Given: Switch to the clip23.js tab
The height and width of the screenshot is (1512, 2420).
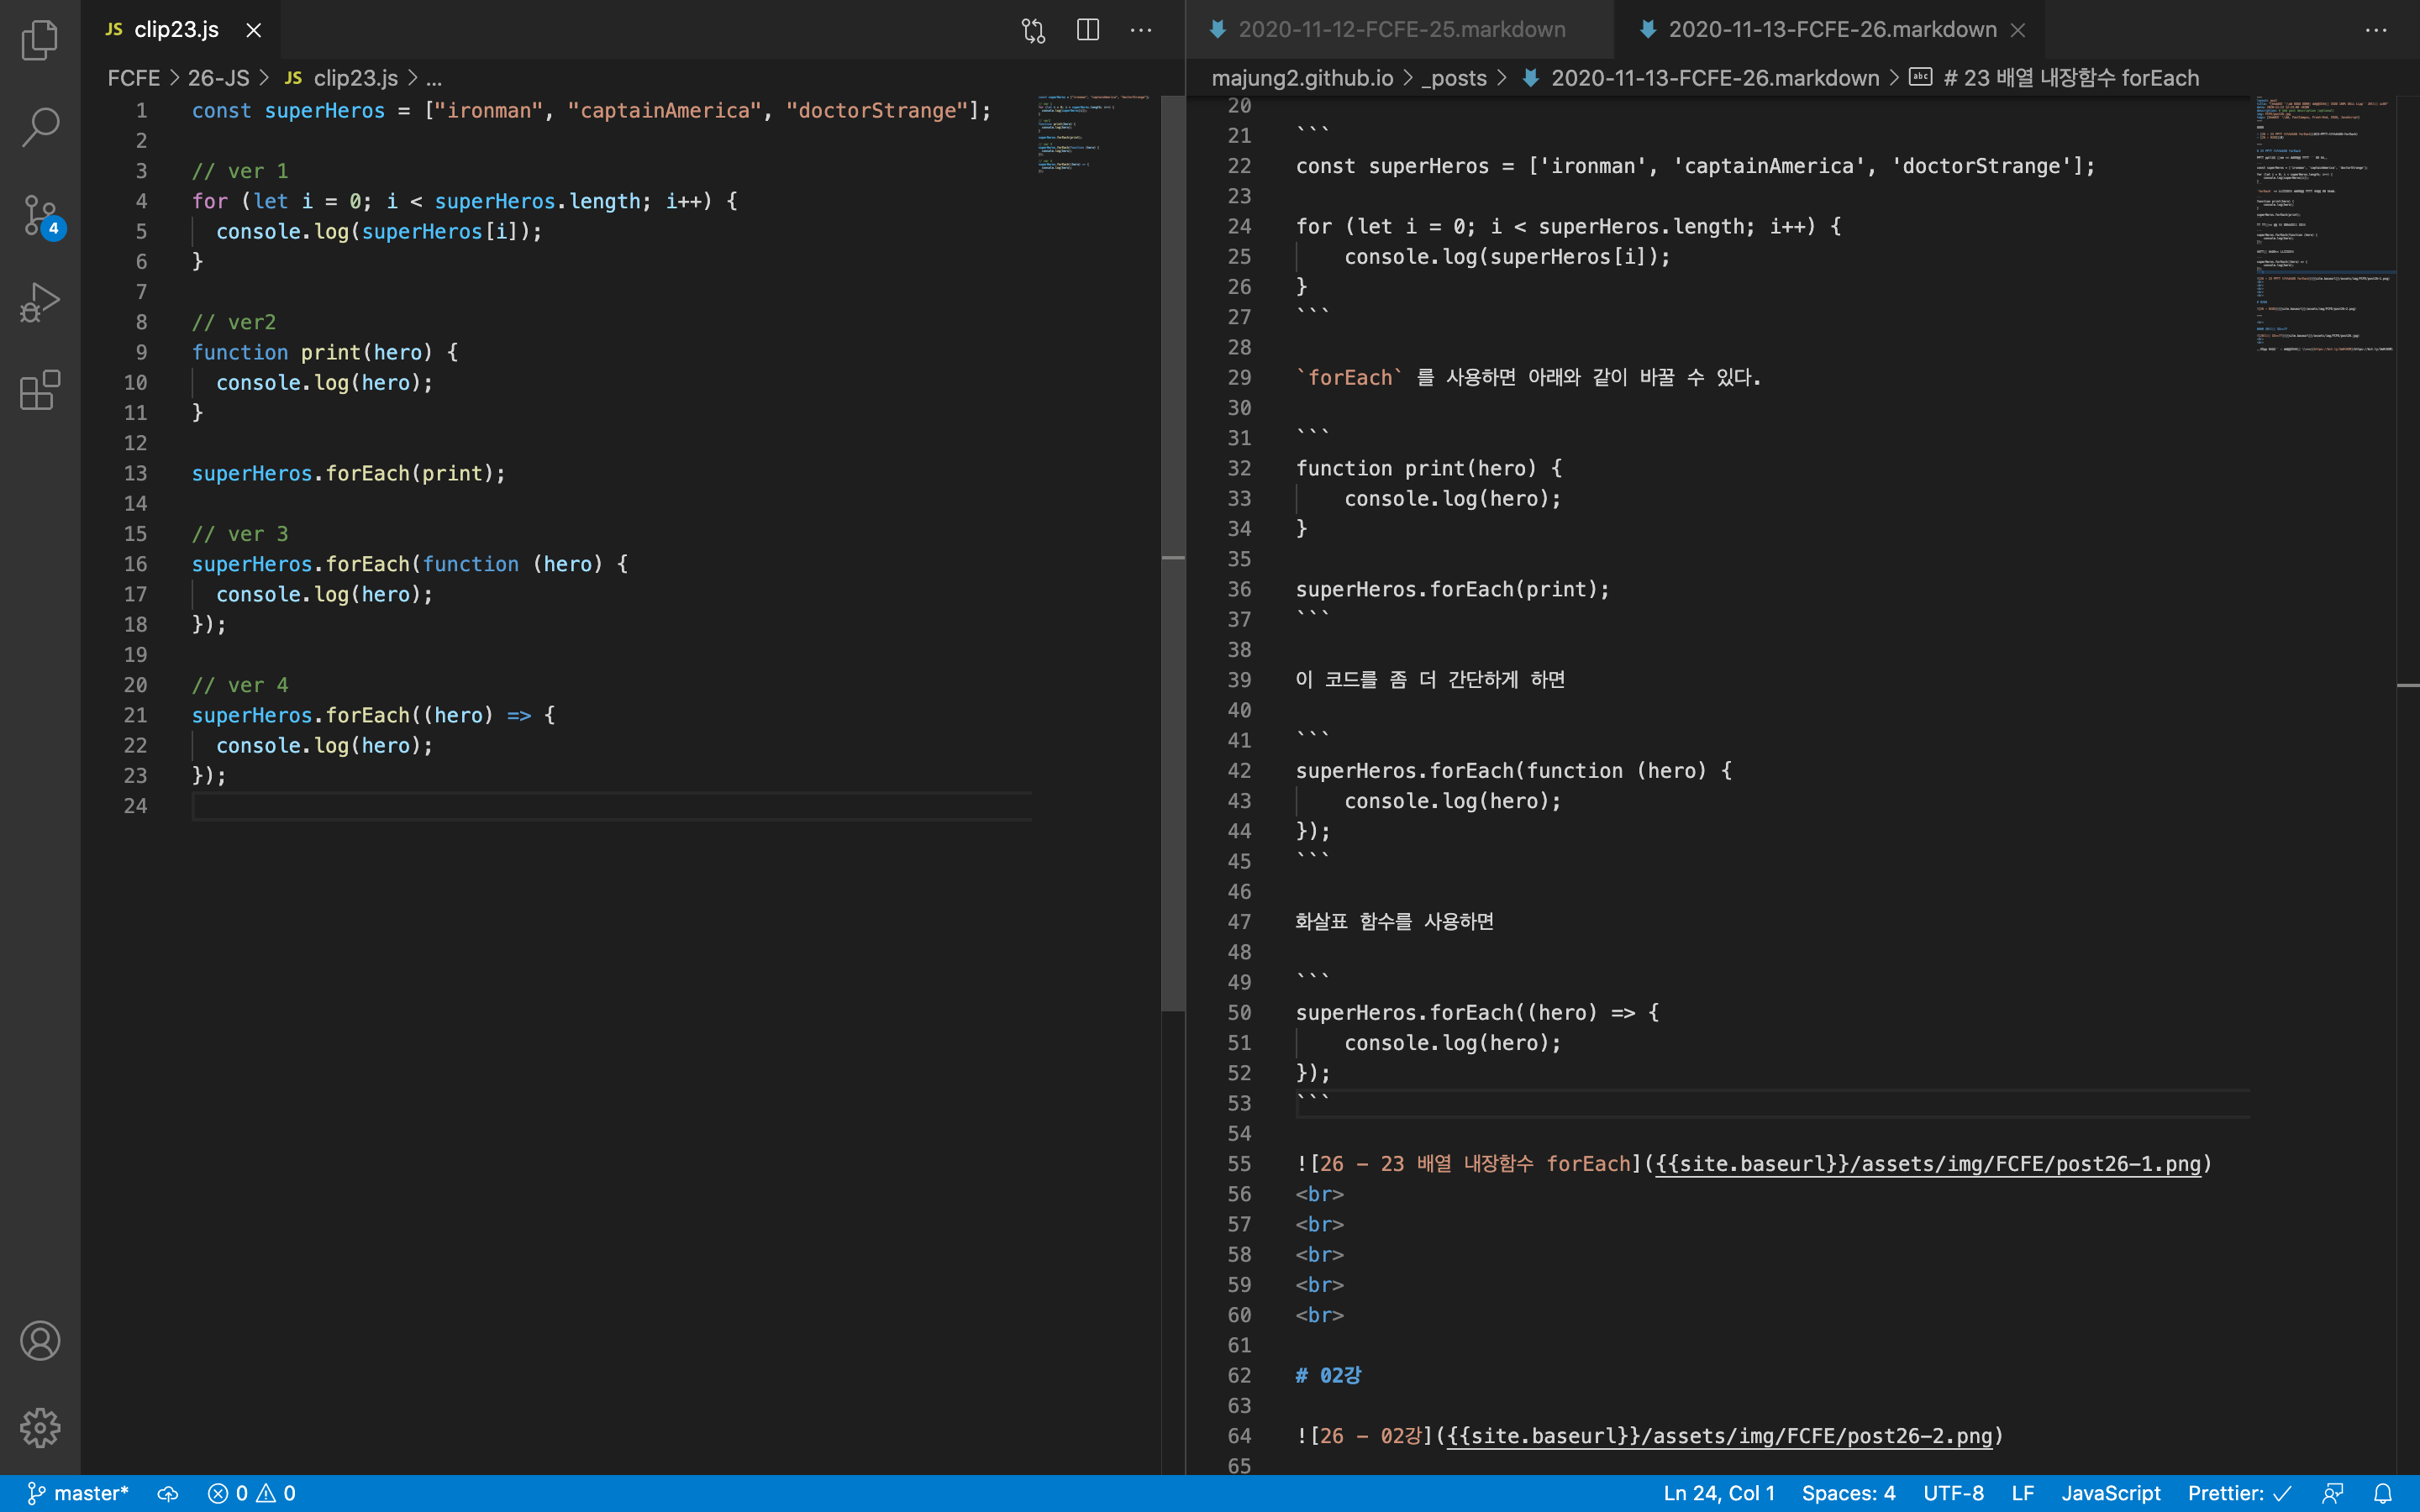Looking at the screenshot, I should pos(176,30).
